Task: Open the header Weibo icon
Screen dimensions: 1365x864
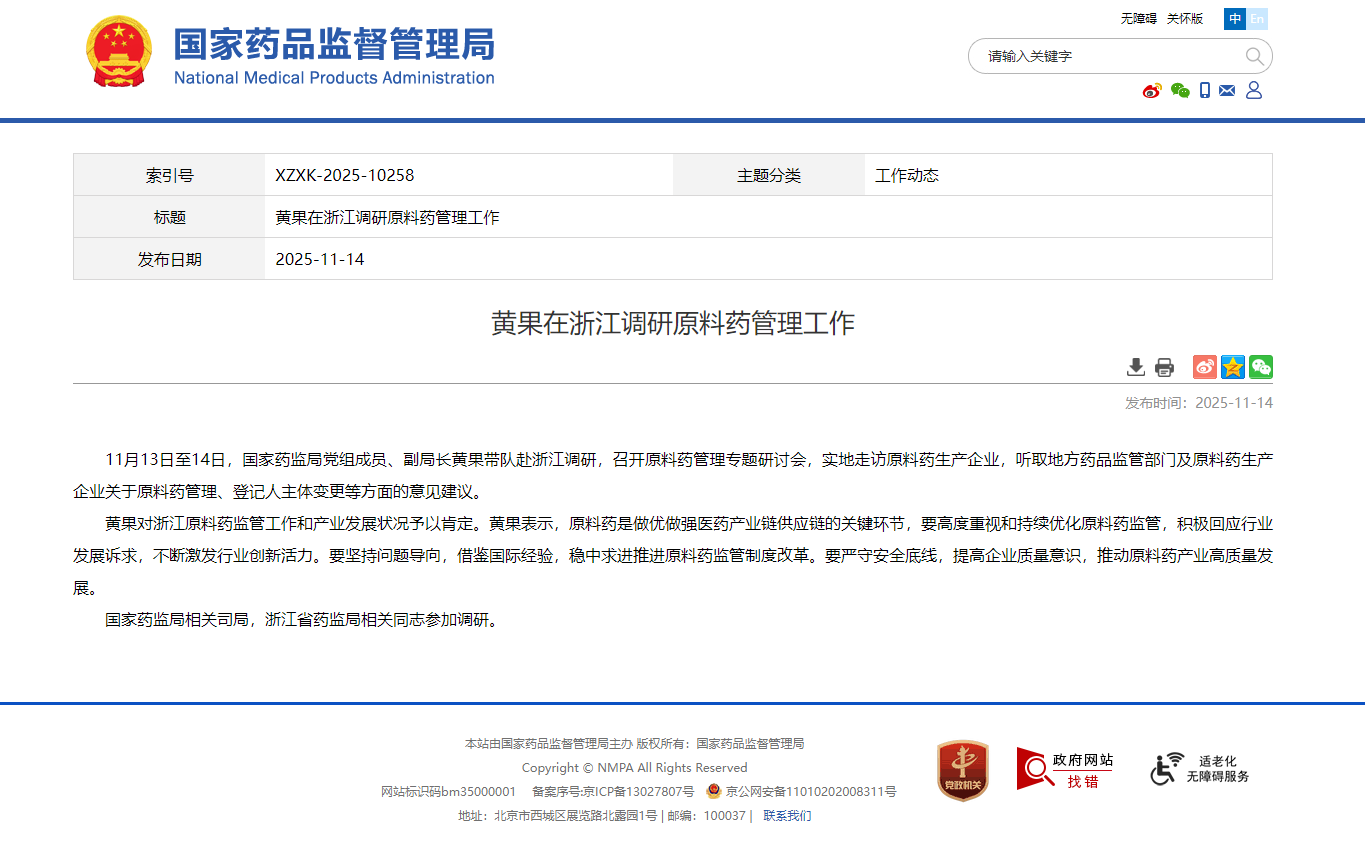Action: (1152, 91)
